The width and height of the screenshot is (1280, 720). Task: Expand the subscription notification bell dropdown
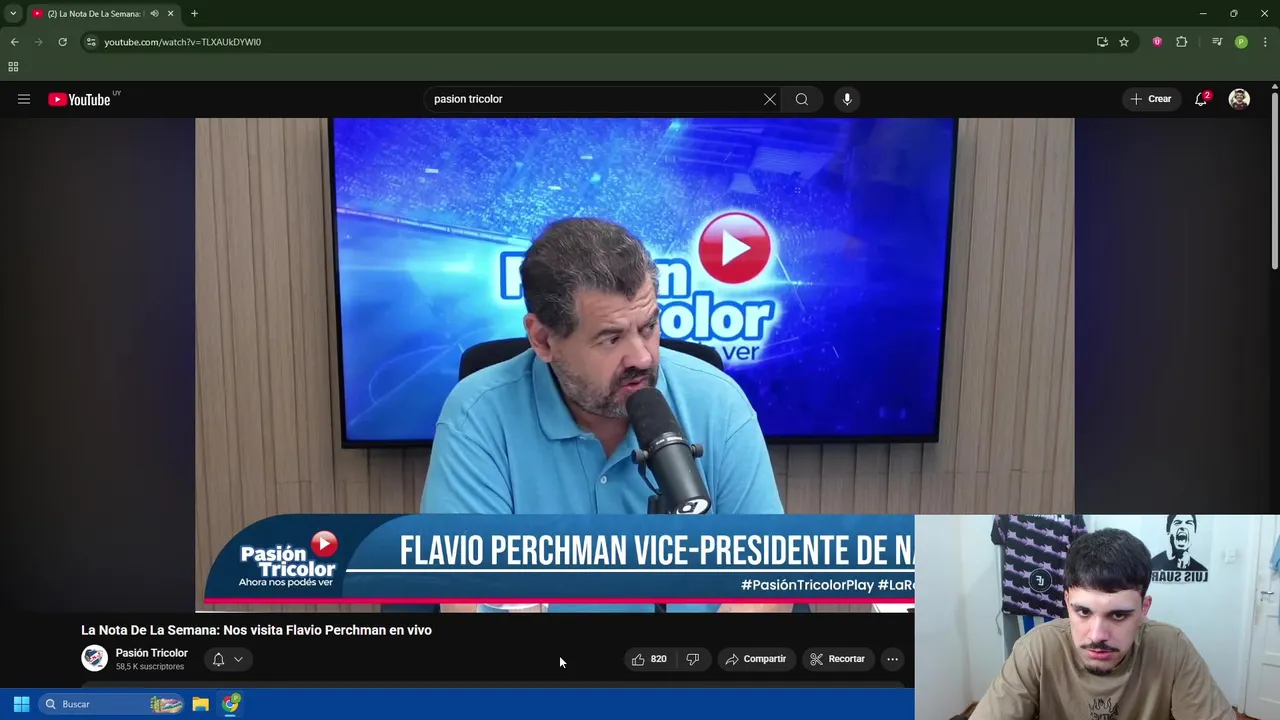[x=228, y=659]
